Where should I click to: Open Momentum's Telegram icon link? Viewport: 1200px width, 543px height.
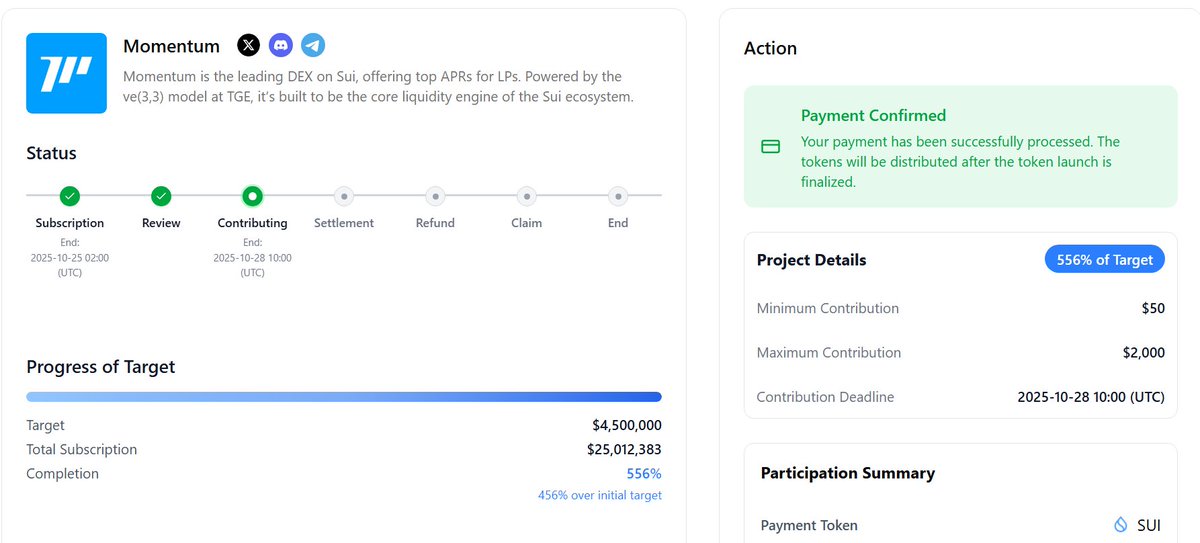[x=313, y=45]
